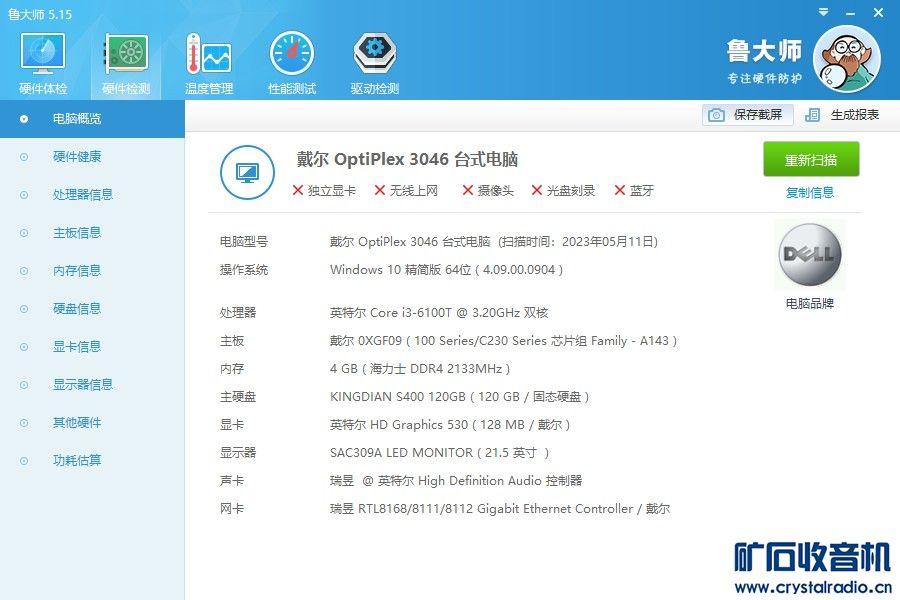The image size is (900, 600).
Task: Click the blue desktop computer circle icon
Action: point(247,172)
